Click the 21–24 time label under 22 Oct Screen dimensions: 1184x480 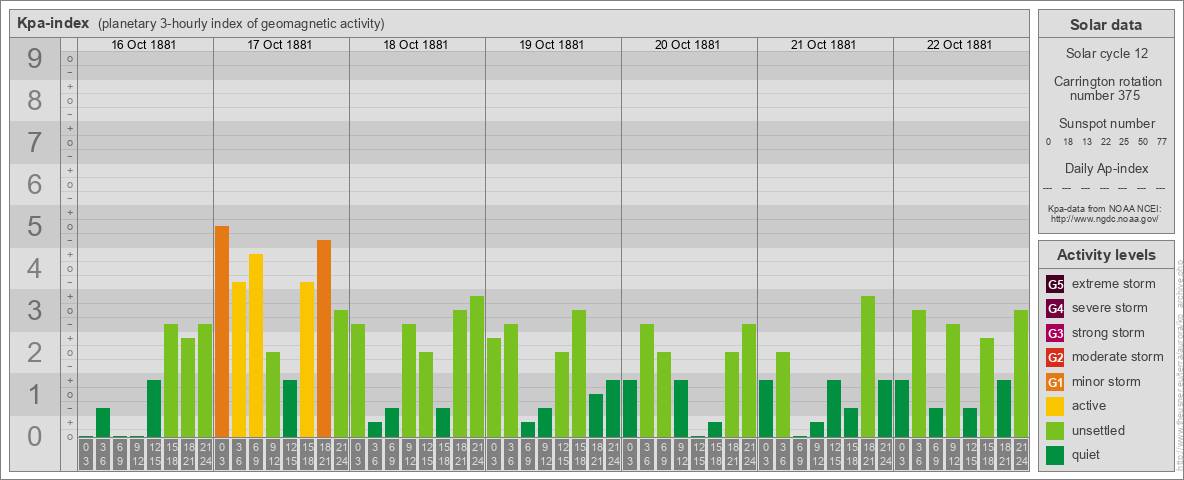click(x=1020, y=454)
